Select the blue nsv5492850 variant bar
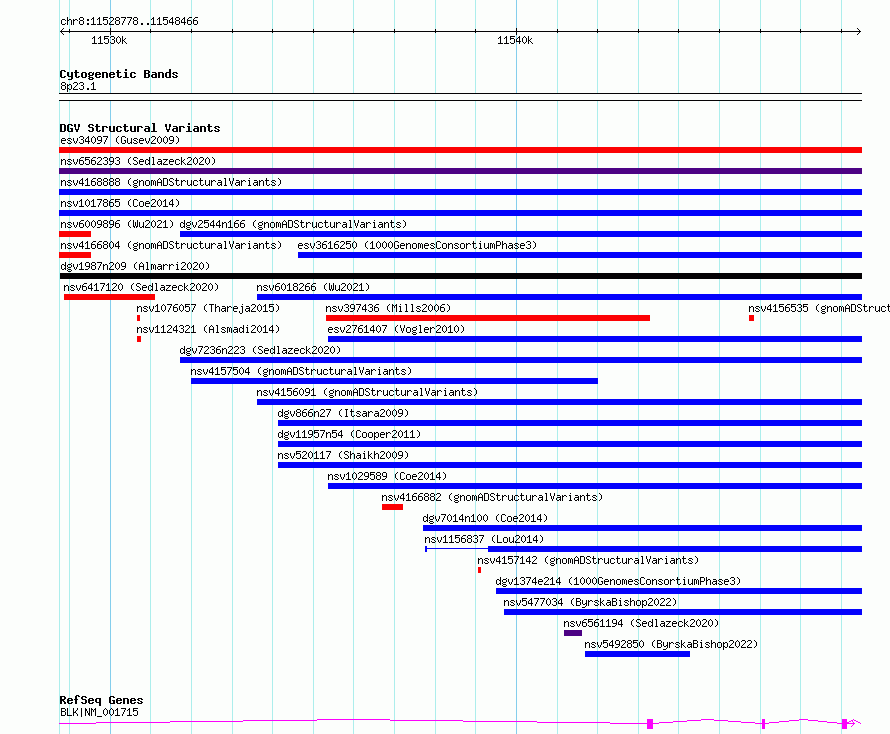Viewport: 890px width, 734px height. (x=637, y=654)
